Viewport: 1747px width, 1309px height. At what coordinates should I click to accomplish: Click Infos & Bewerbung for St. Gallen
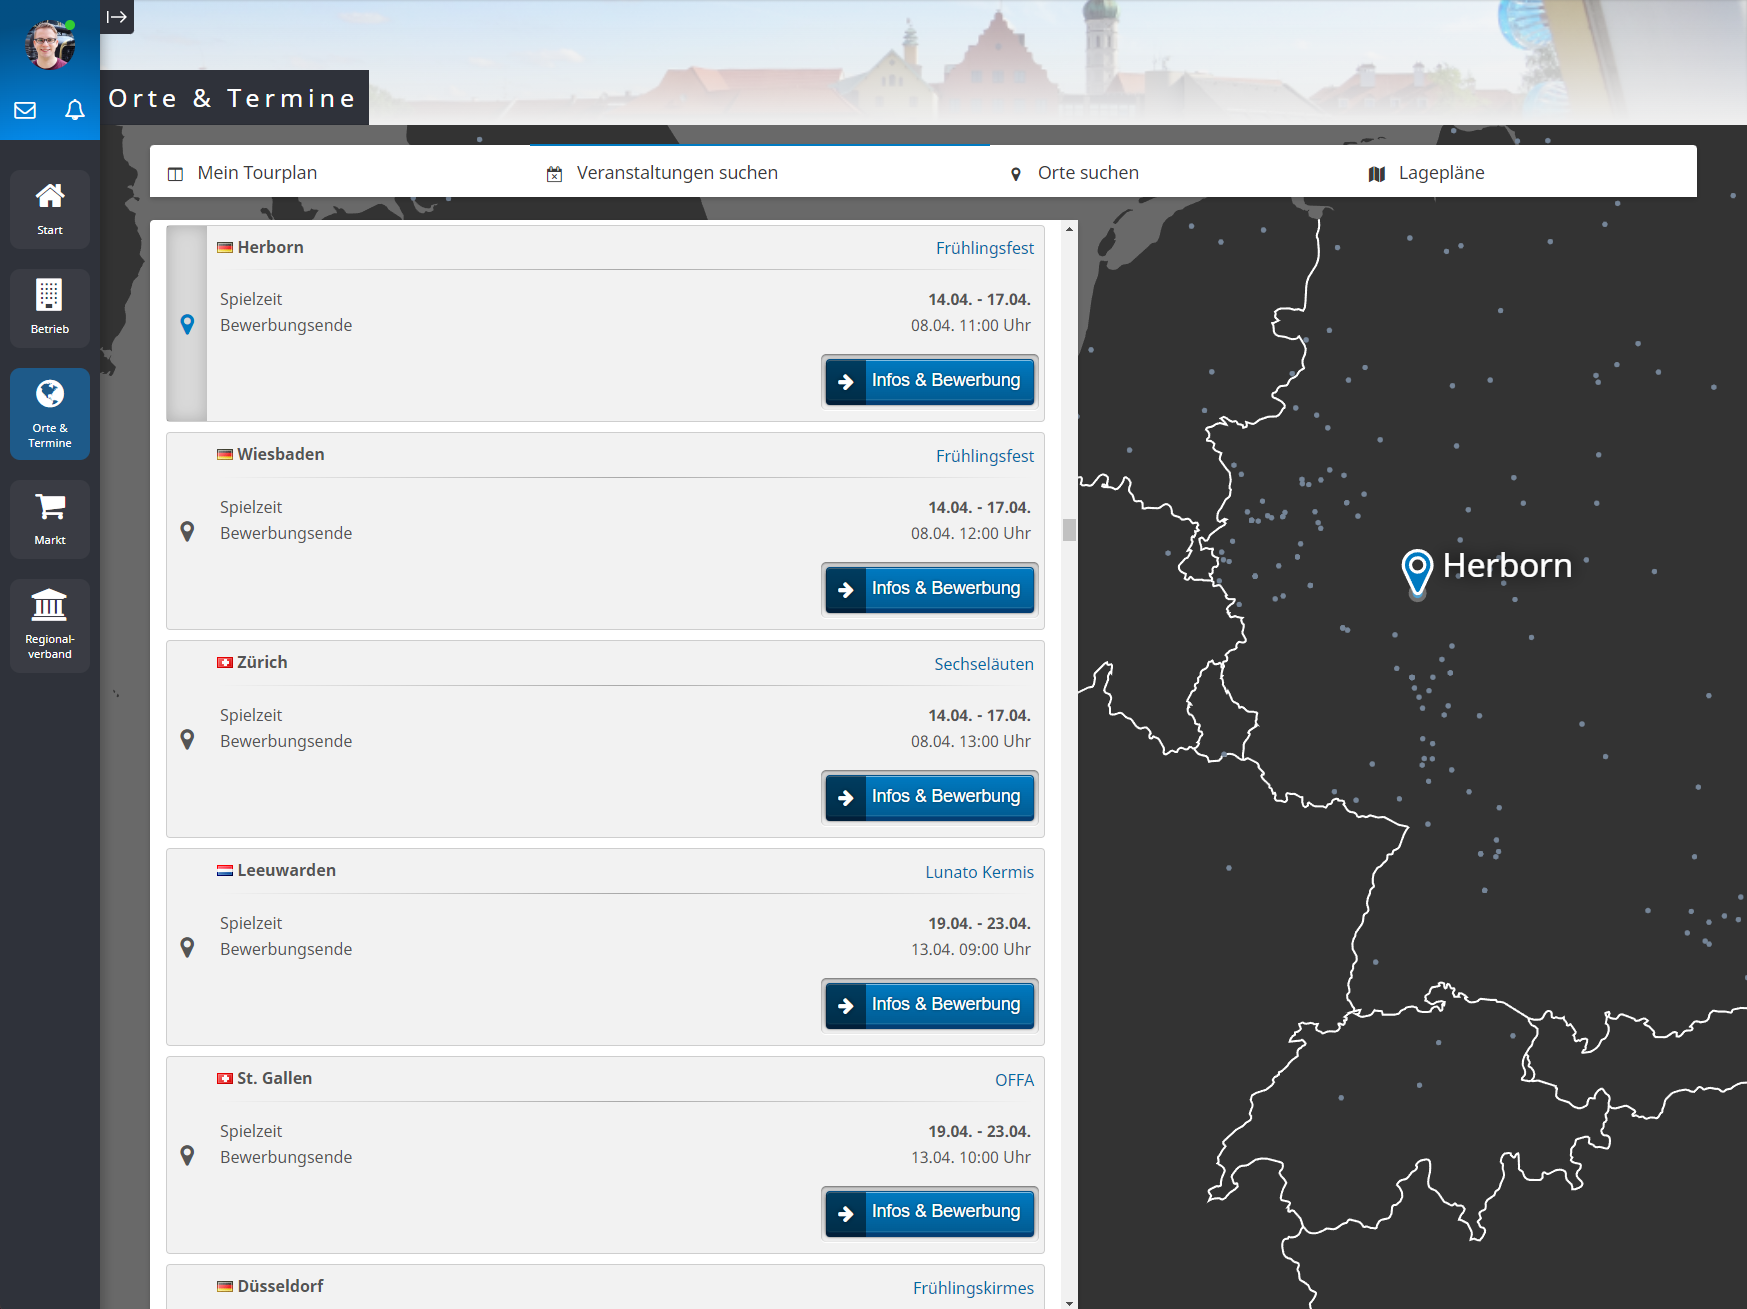click(x=930, y=1212)
